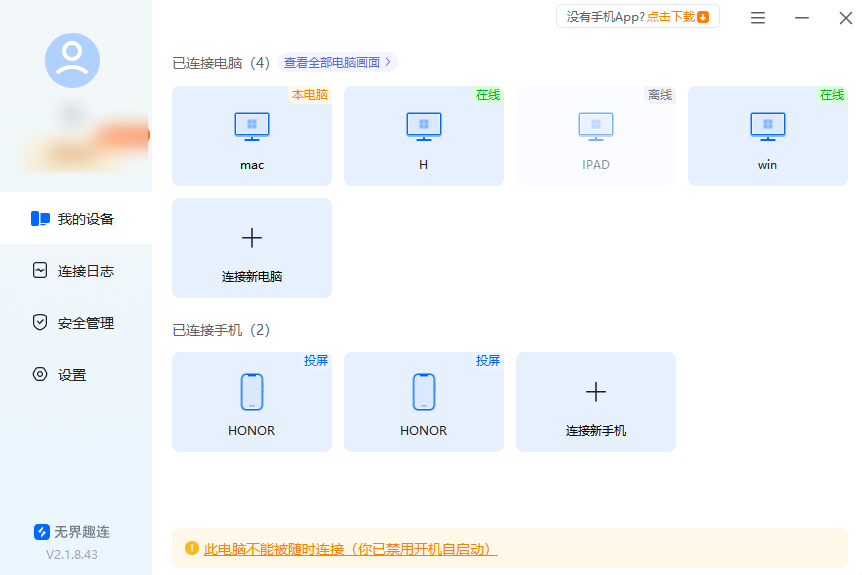Image resolution: width=862 pixels, height=575 pixels.
Task: Select the offline IPAD device icon
Action: [x=595, y=126]
